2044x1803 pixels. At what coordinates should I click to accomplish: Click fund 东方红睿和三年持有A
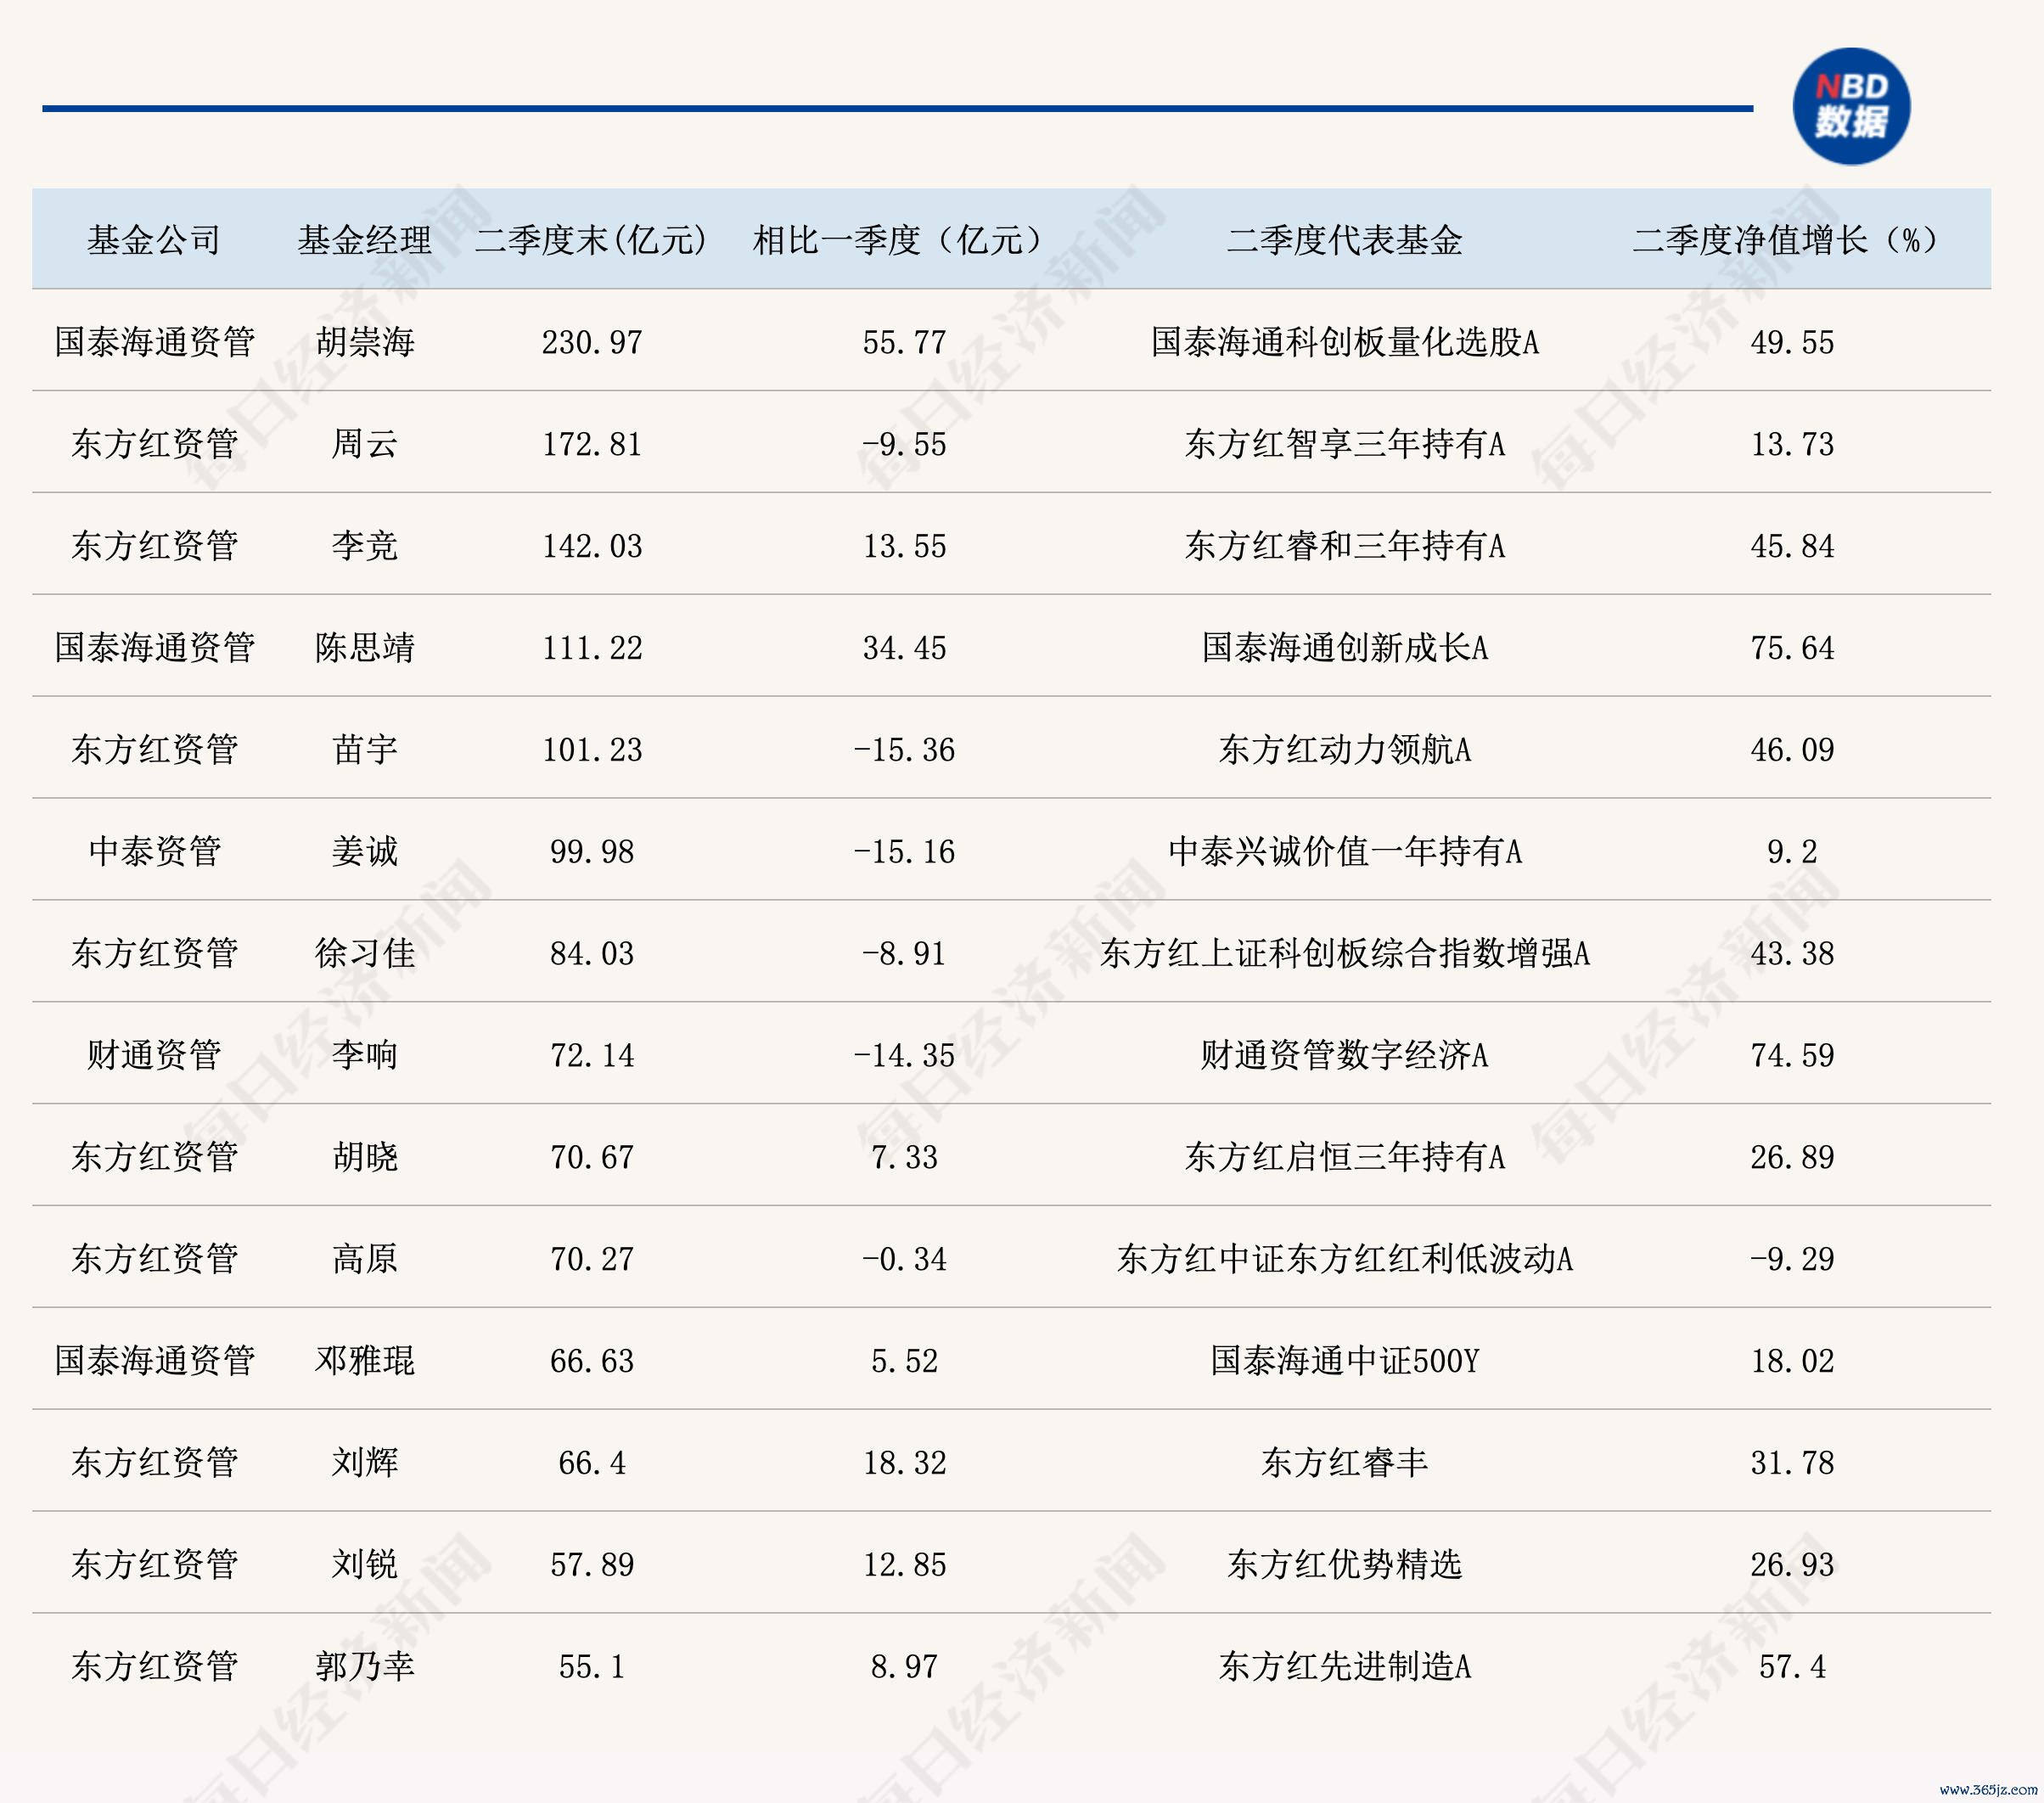coord(1344,546)
